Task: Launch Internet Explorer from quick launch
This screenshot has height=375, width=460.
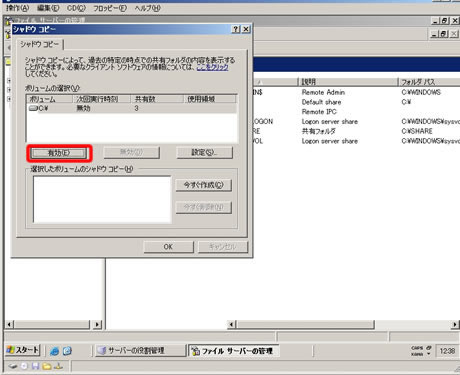Action: (x=54, y=351)
